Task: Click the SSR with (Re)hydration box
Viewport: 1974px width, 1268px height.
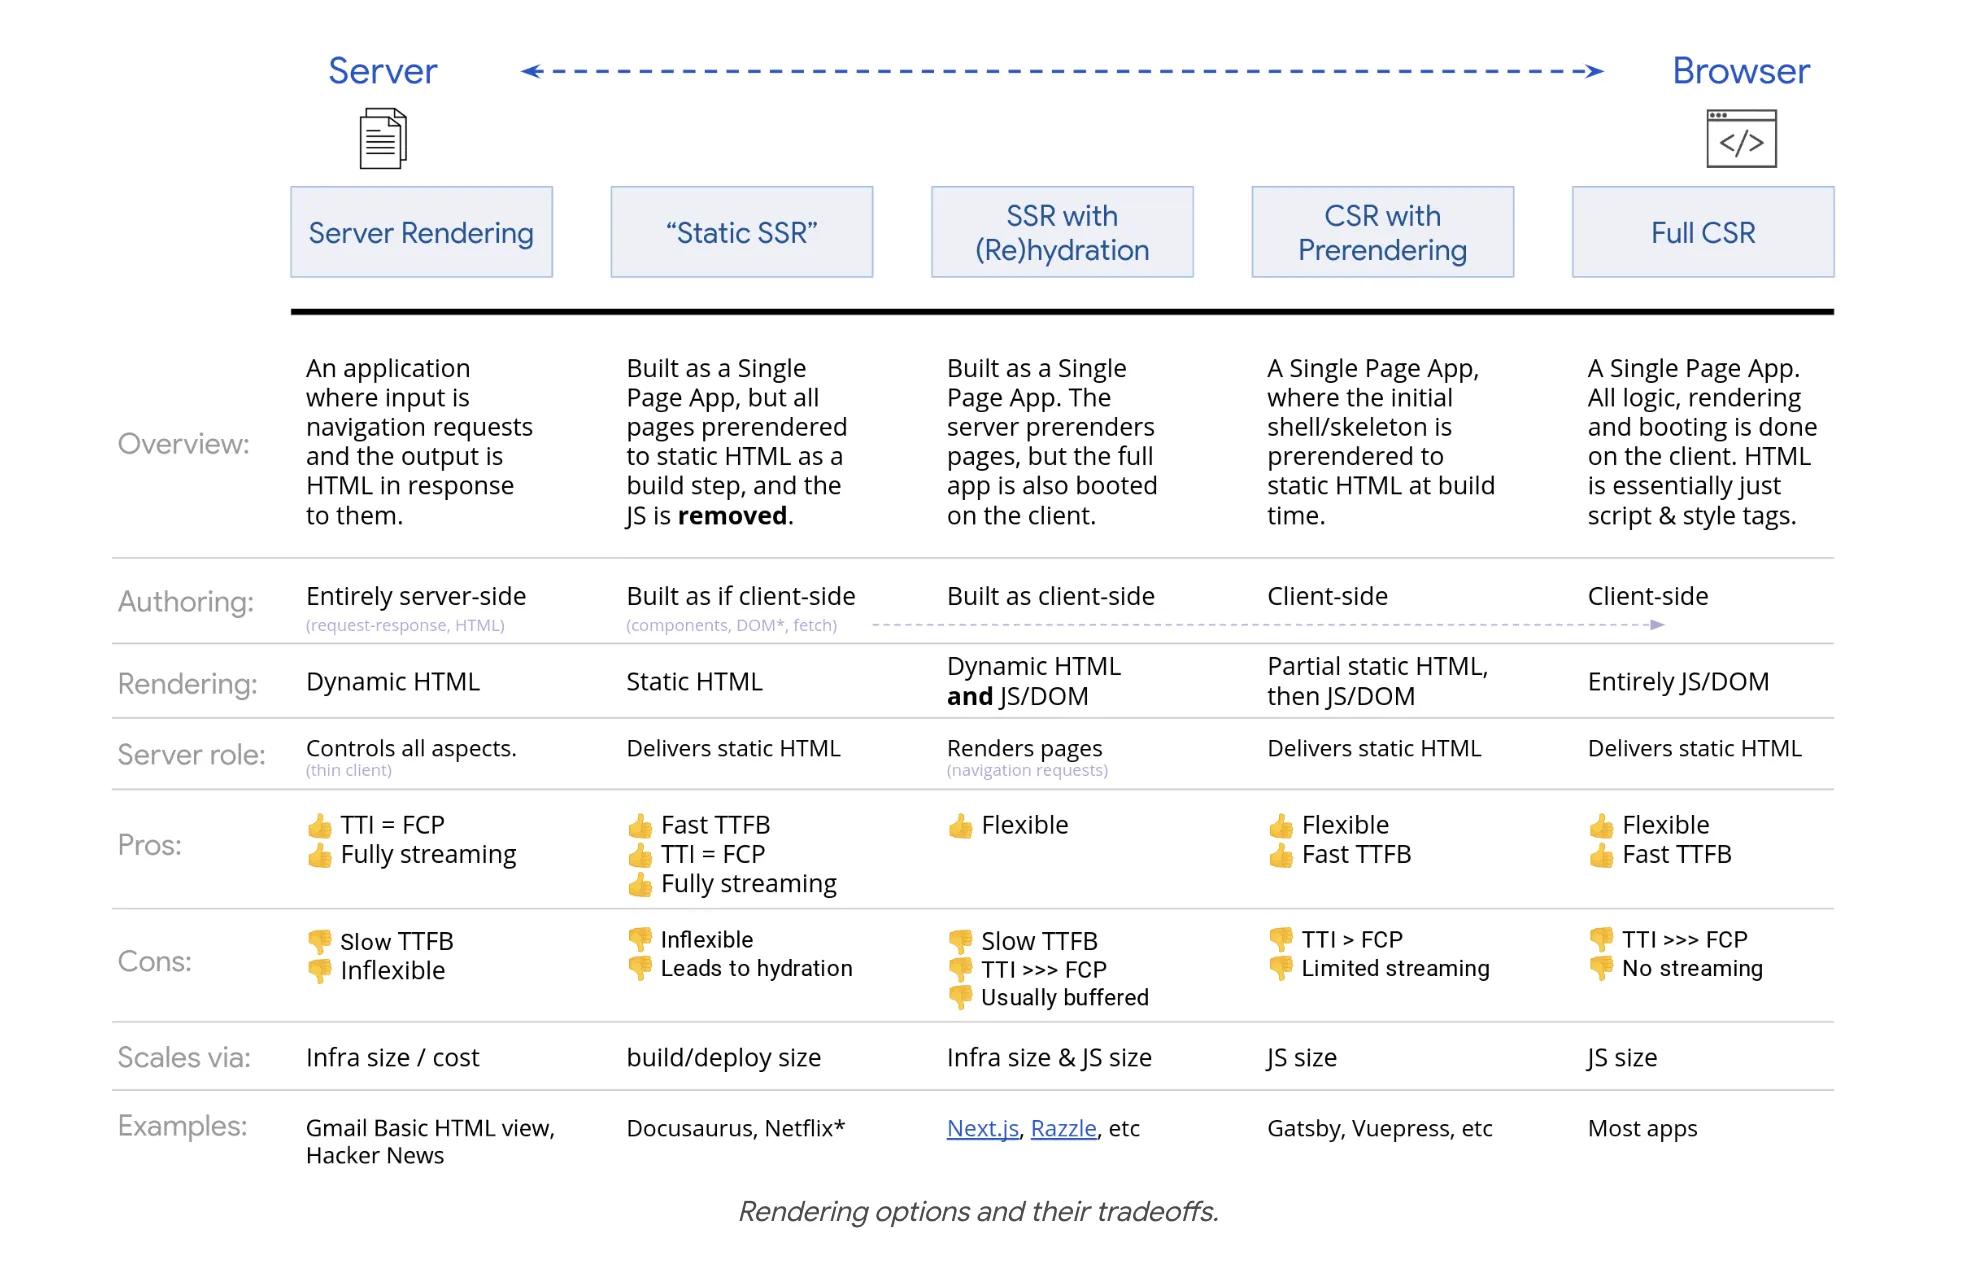Action: coord(1062,232)
